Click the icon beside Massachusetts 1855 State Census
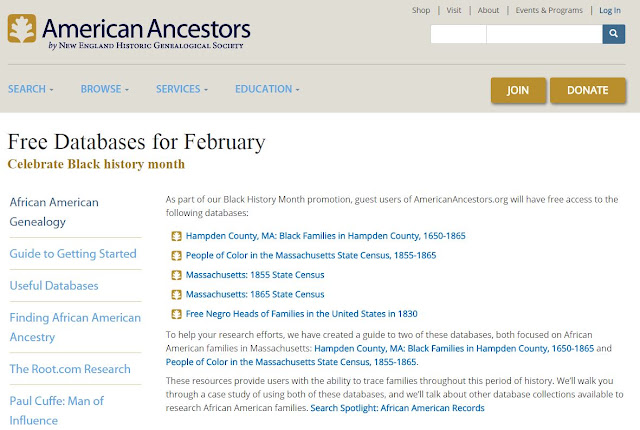The image size is (640, 430). click(x=176, y=275)
